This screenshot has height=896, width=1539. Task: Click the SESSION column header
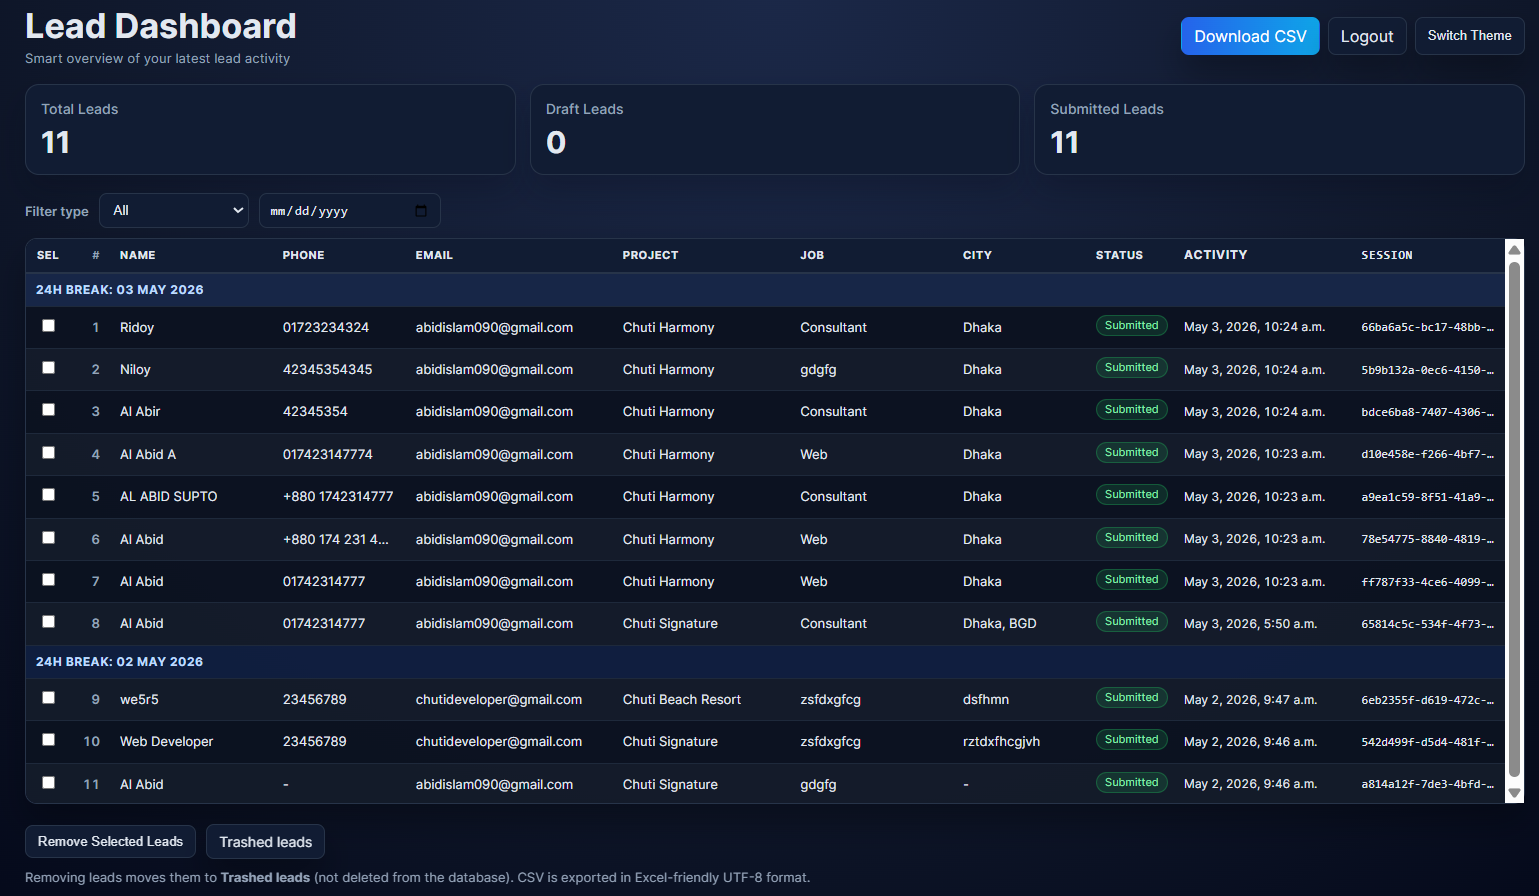[x=1386, y=255]
